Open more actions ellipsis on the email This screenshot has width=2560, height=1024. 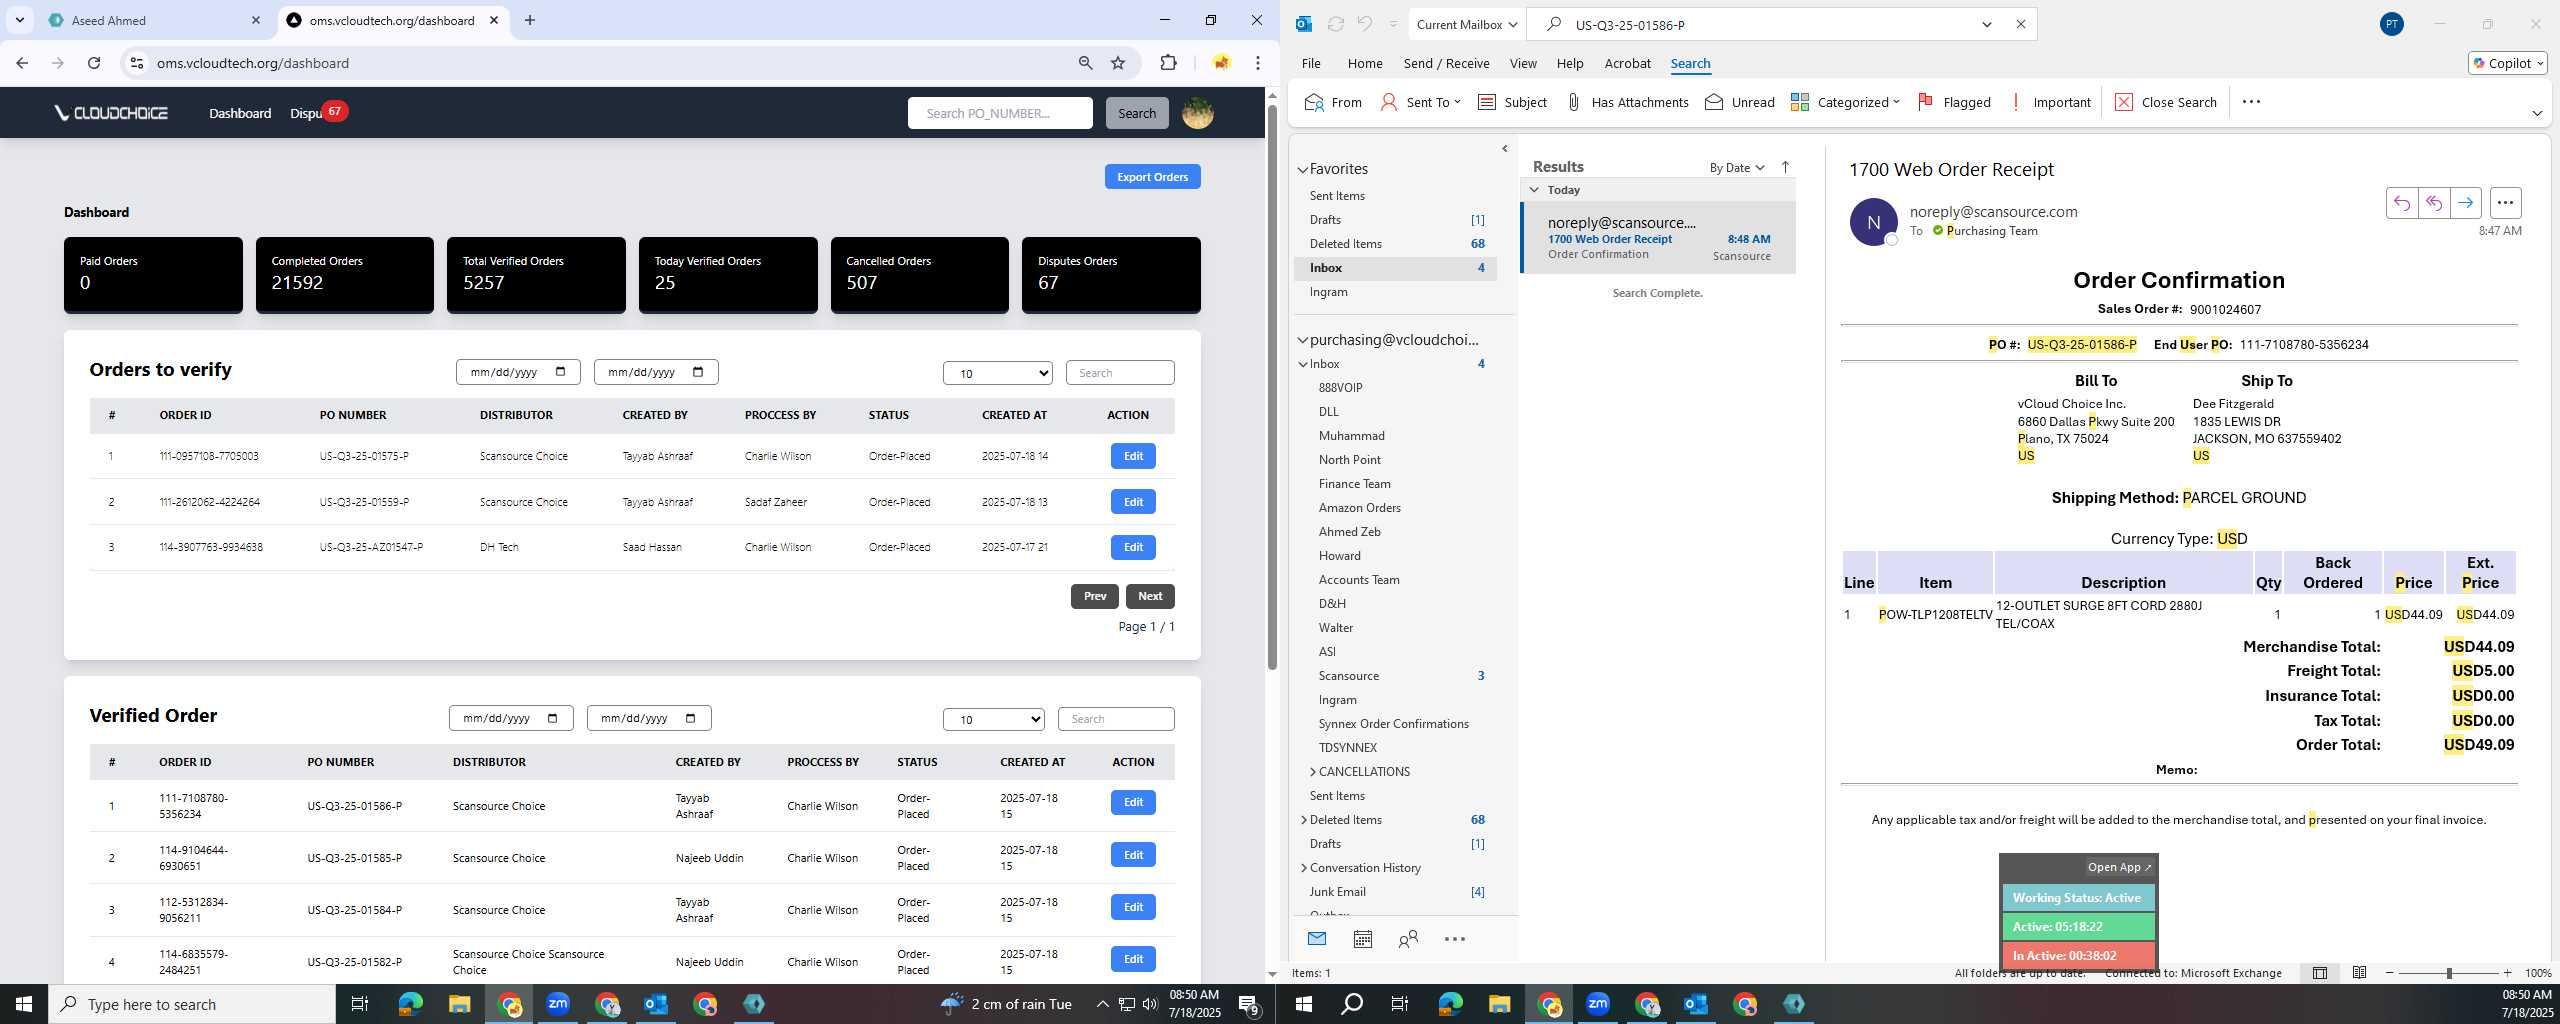2505,203
